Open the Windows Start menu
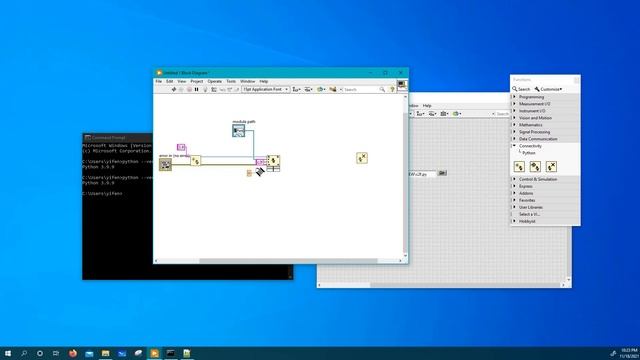This screenshot has height=360, width=640. (8, 353)
